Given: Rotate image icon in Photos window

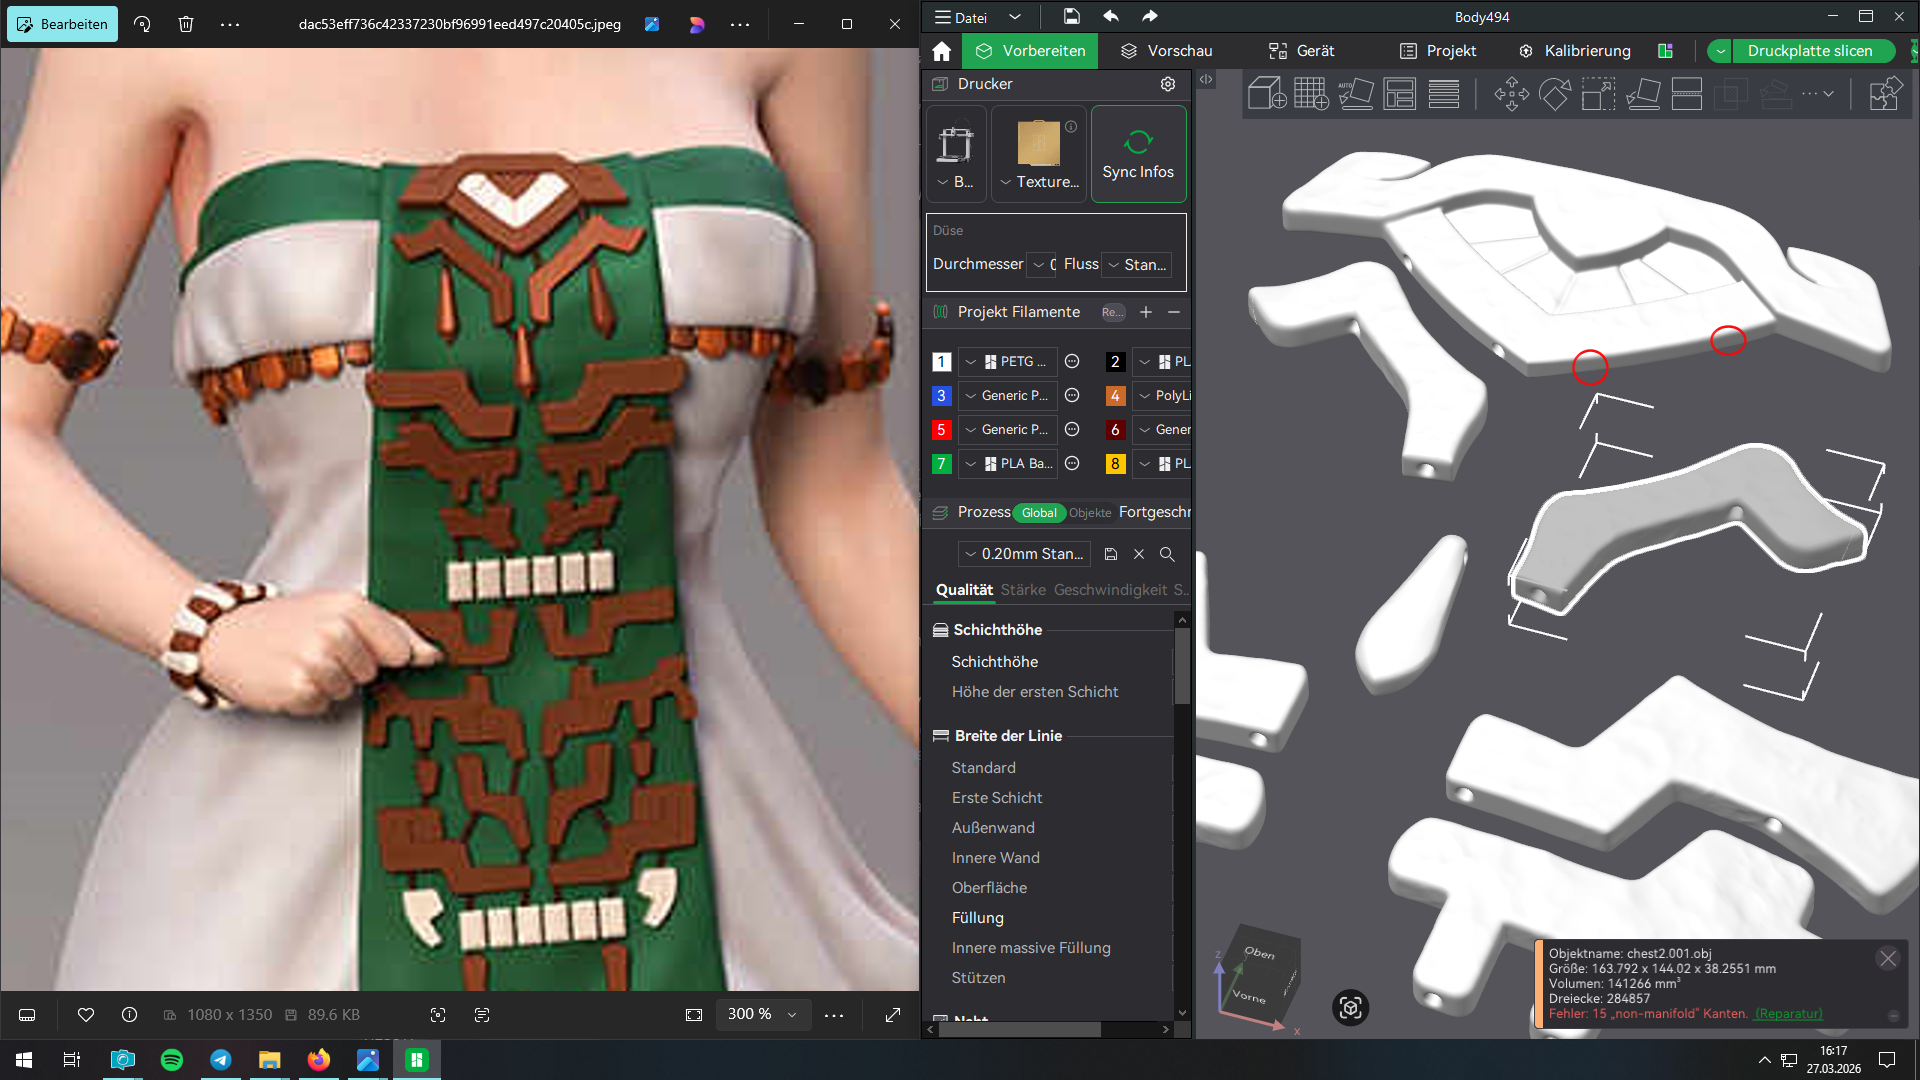Looking at the screenshot, I should pos(142,24).
